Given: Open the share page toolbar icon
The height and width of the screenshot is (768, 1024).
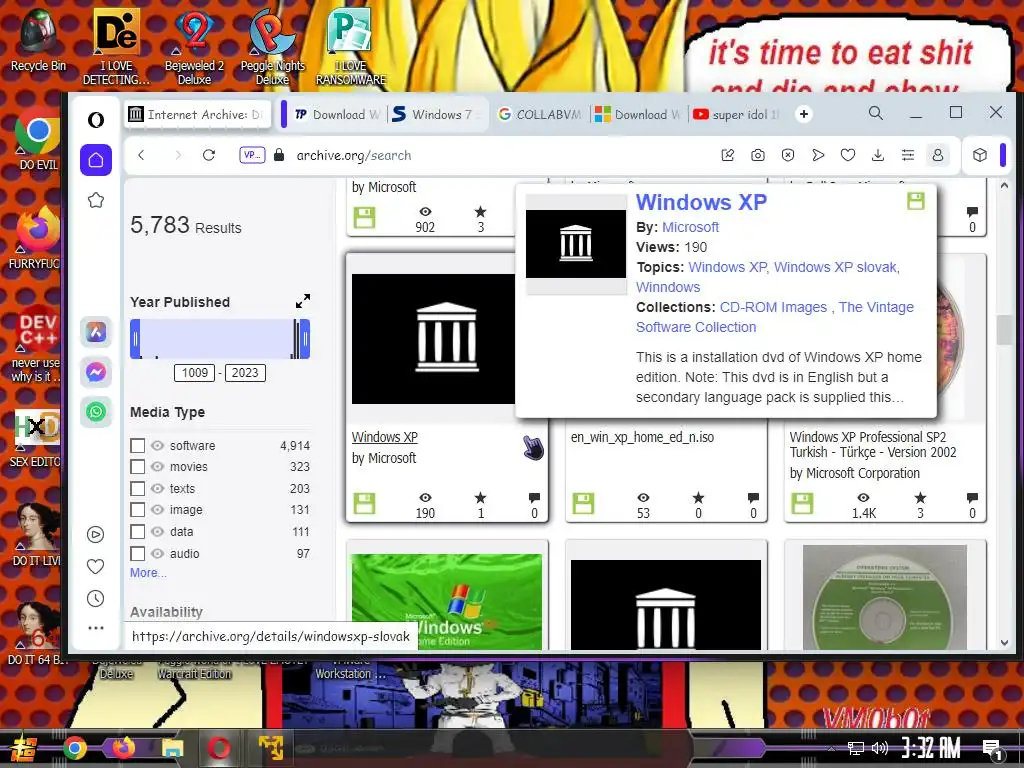Looking at the screenshot, I should (x=728, y=155).
